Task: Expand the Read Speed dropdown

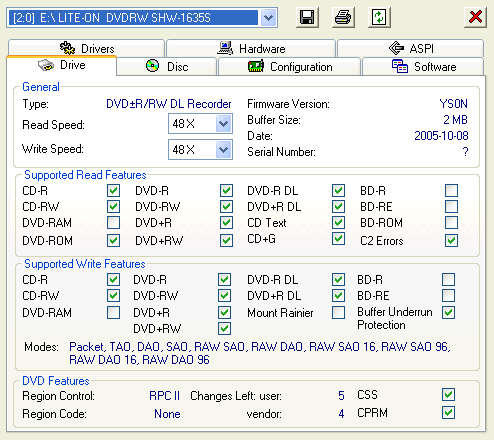Action: pos(223,124)
